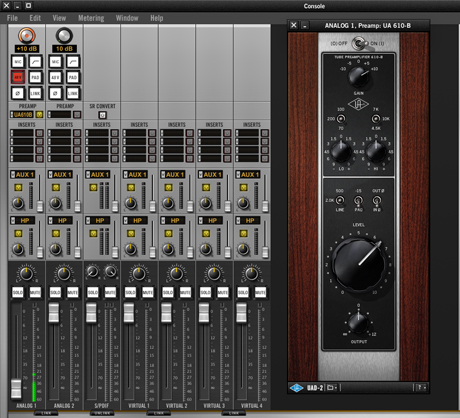This screenshot has width=460, height=418.
Task: Enable 48V phantom power on Analog 2
Action: tap(55, 77)
